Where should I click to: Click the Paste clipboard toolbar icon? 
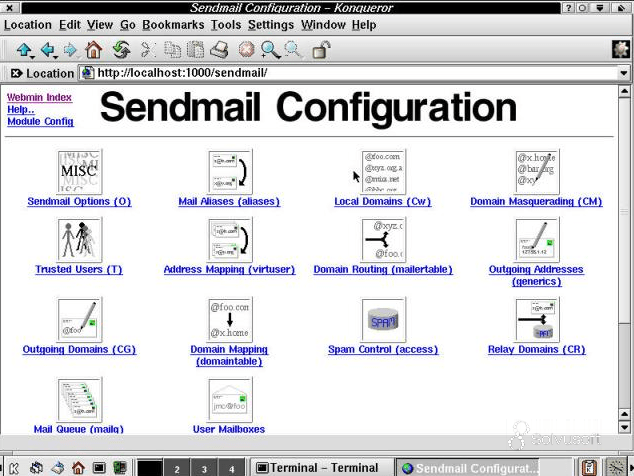pos(195,50)
